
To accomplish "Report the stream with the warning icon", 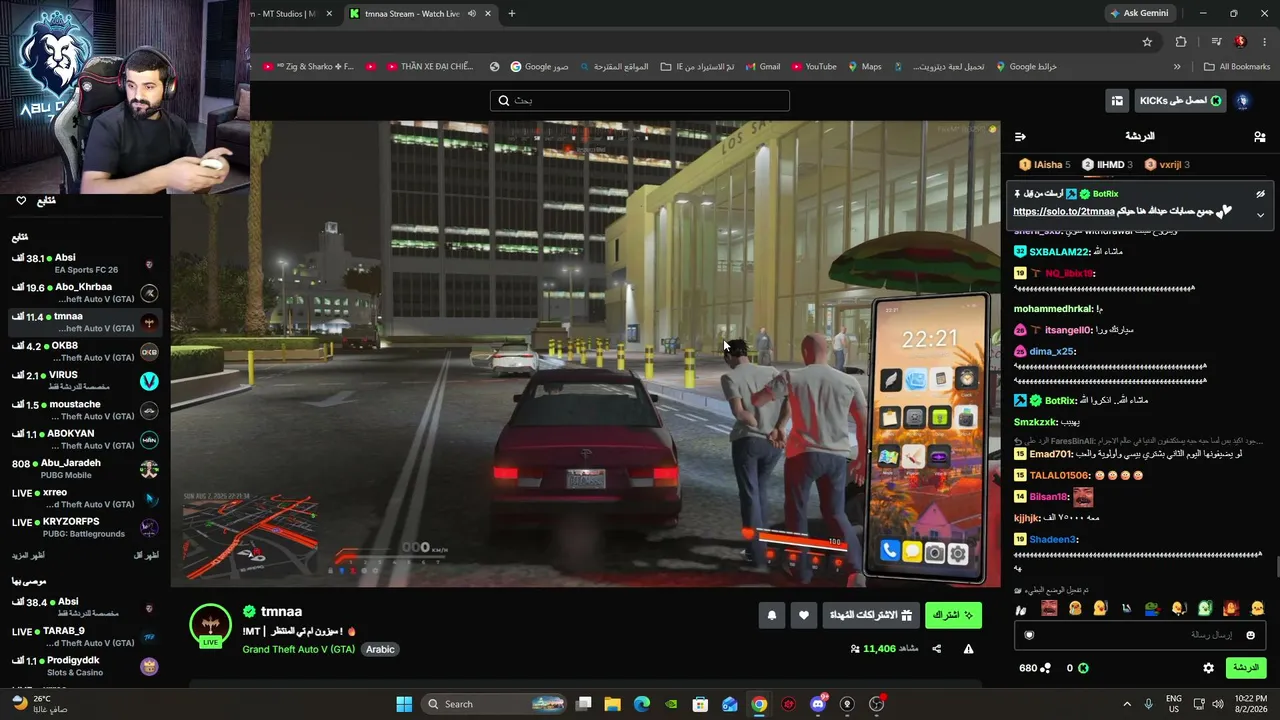I will pos(968,649).
